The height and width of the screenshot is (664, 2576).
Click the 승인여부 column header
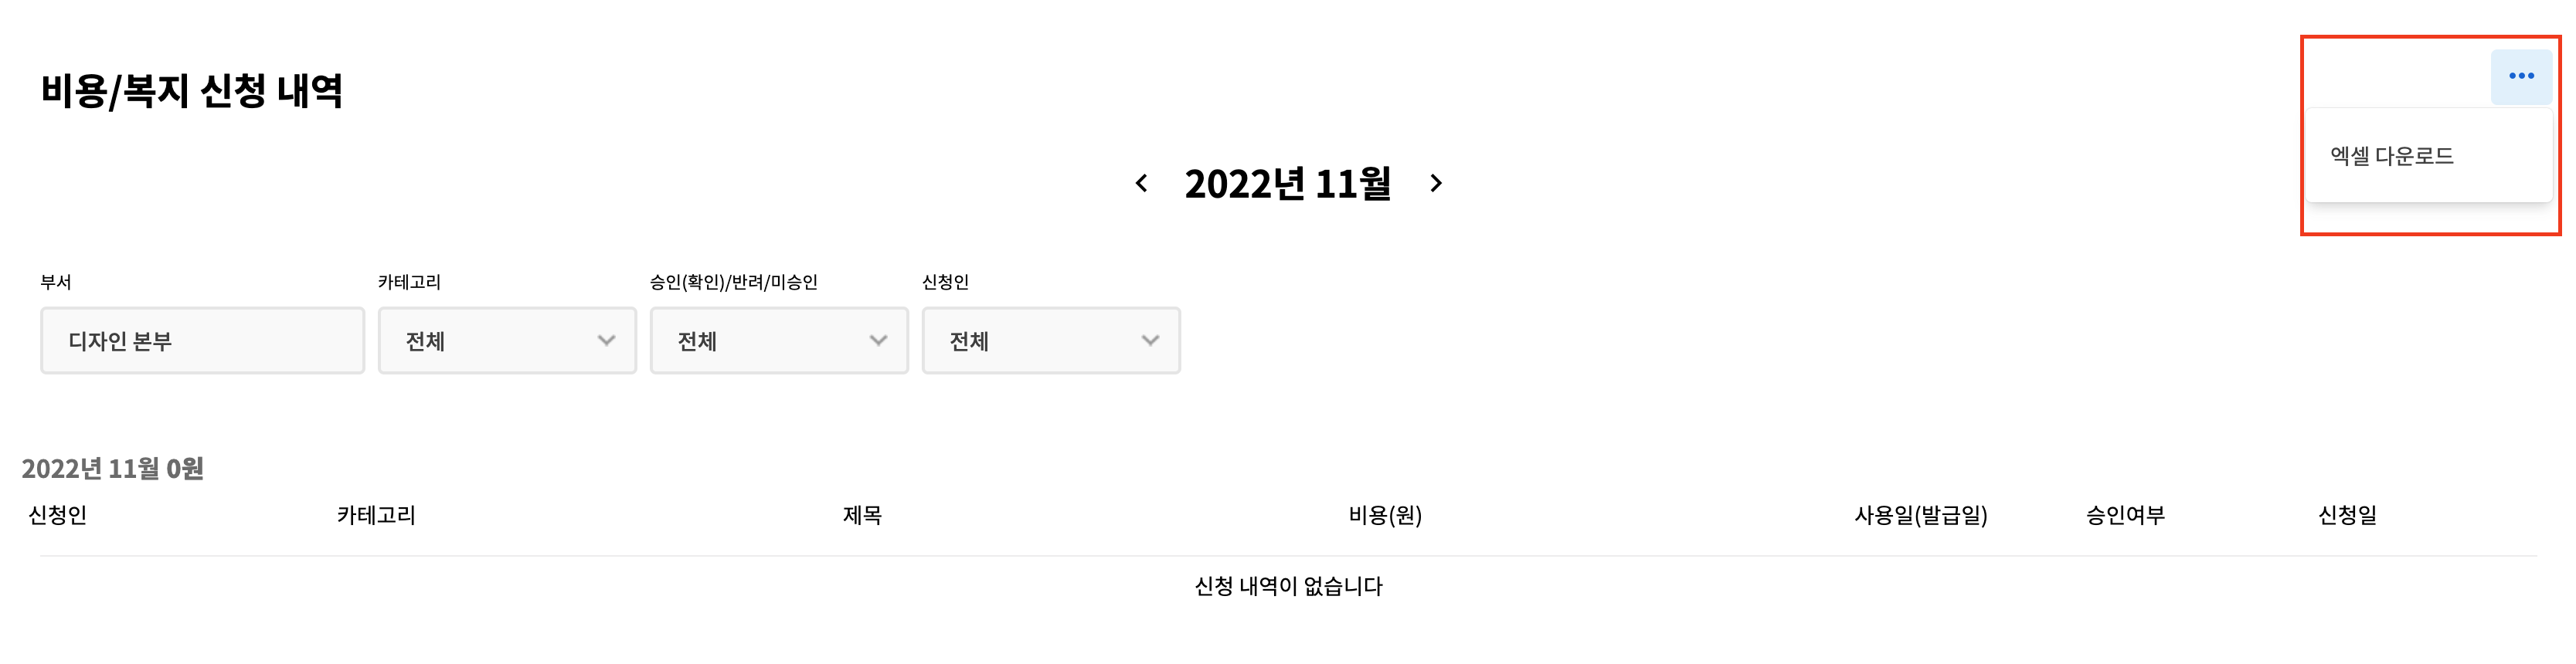[x=2125, y=515]
